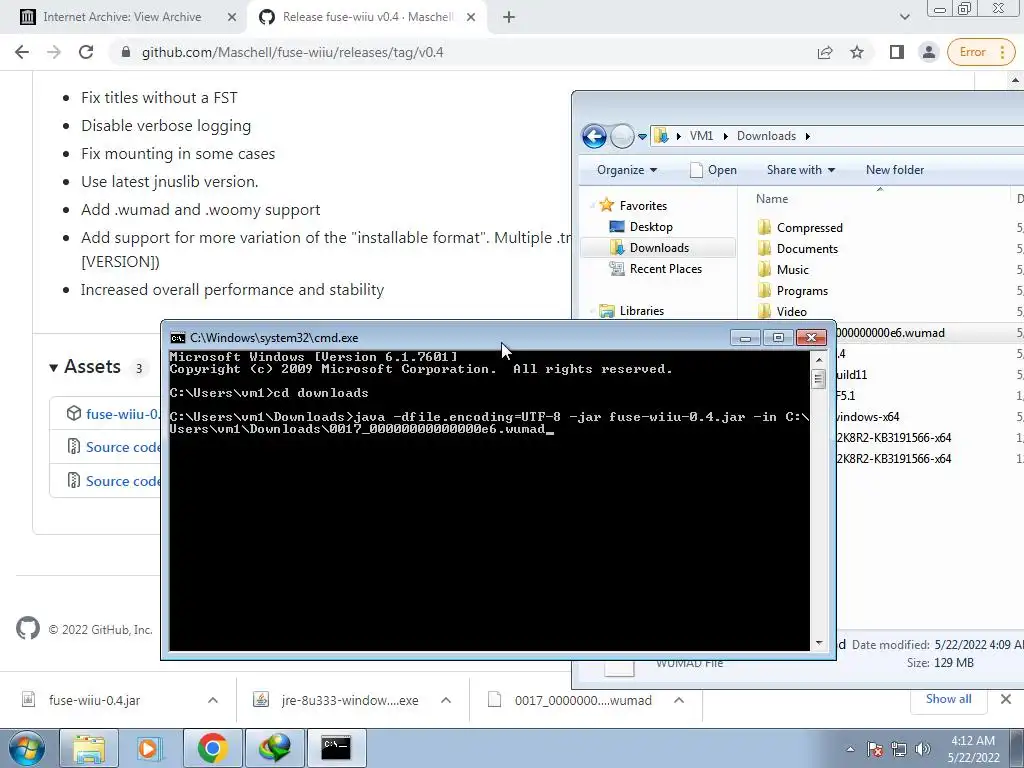Reload the GitHub release page
This screenshot has width=1024, height=768.
click(x=86, y=52)
